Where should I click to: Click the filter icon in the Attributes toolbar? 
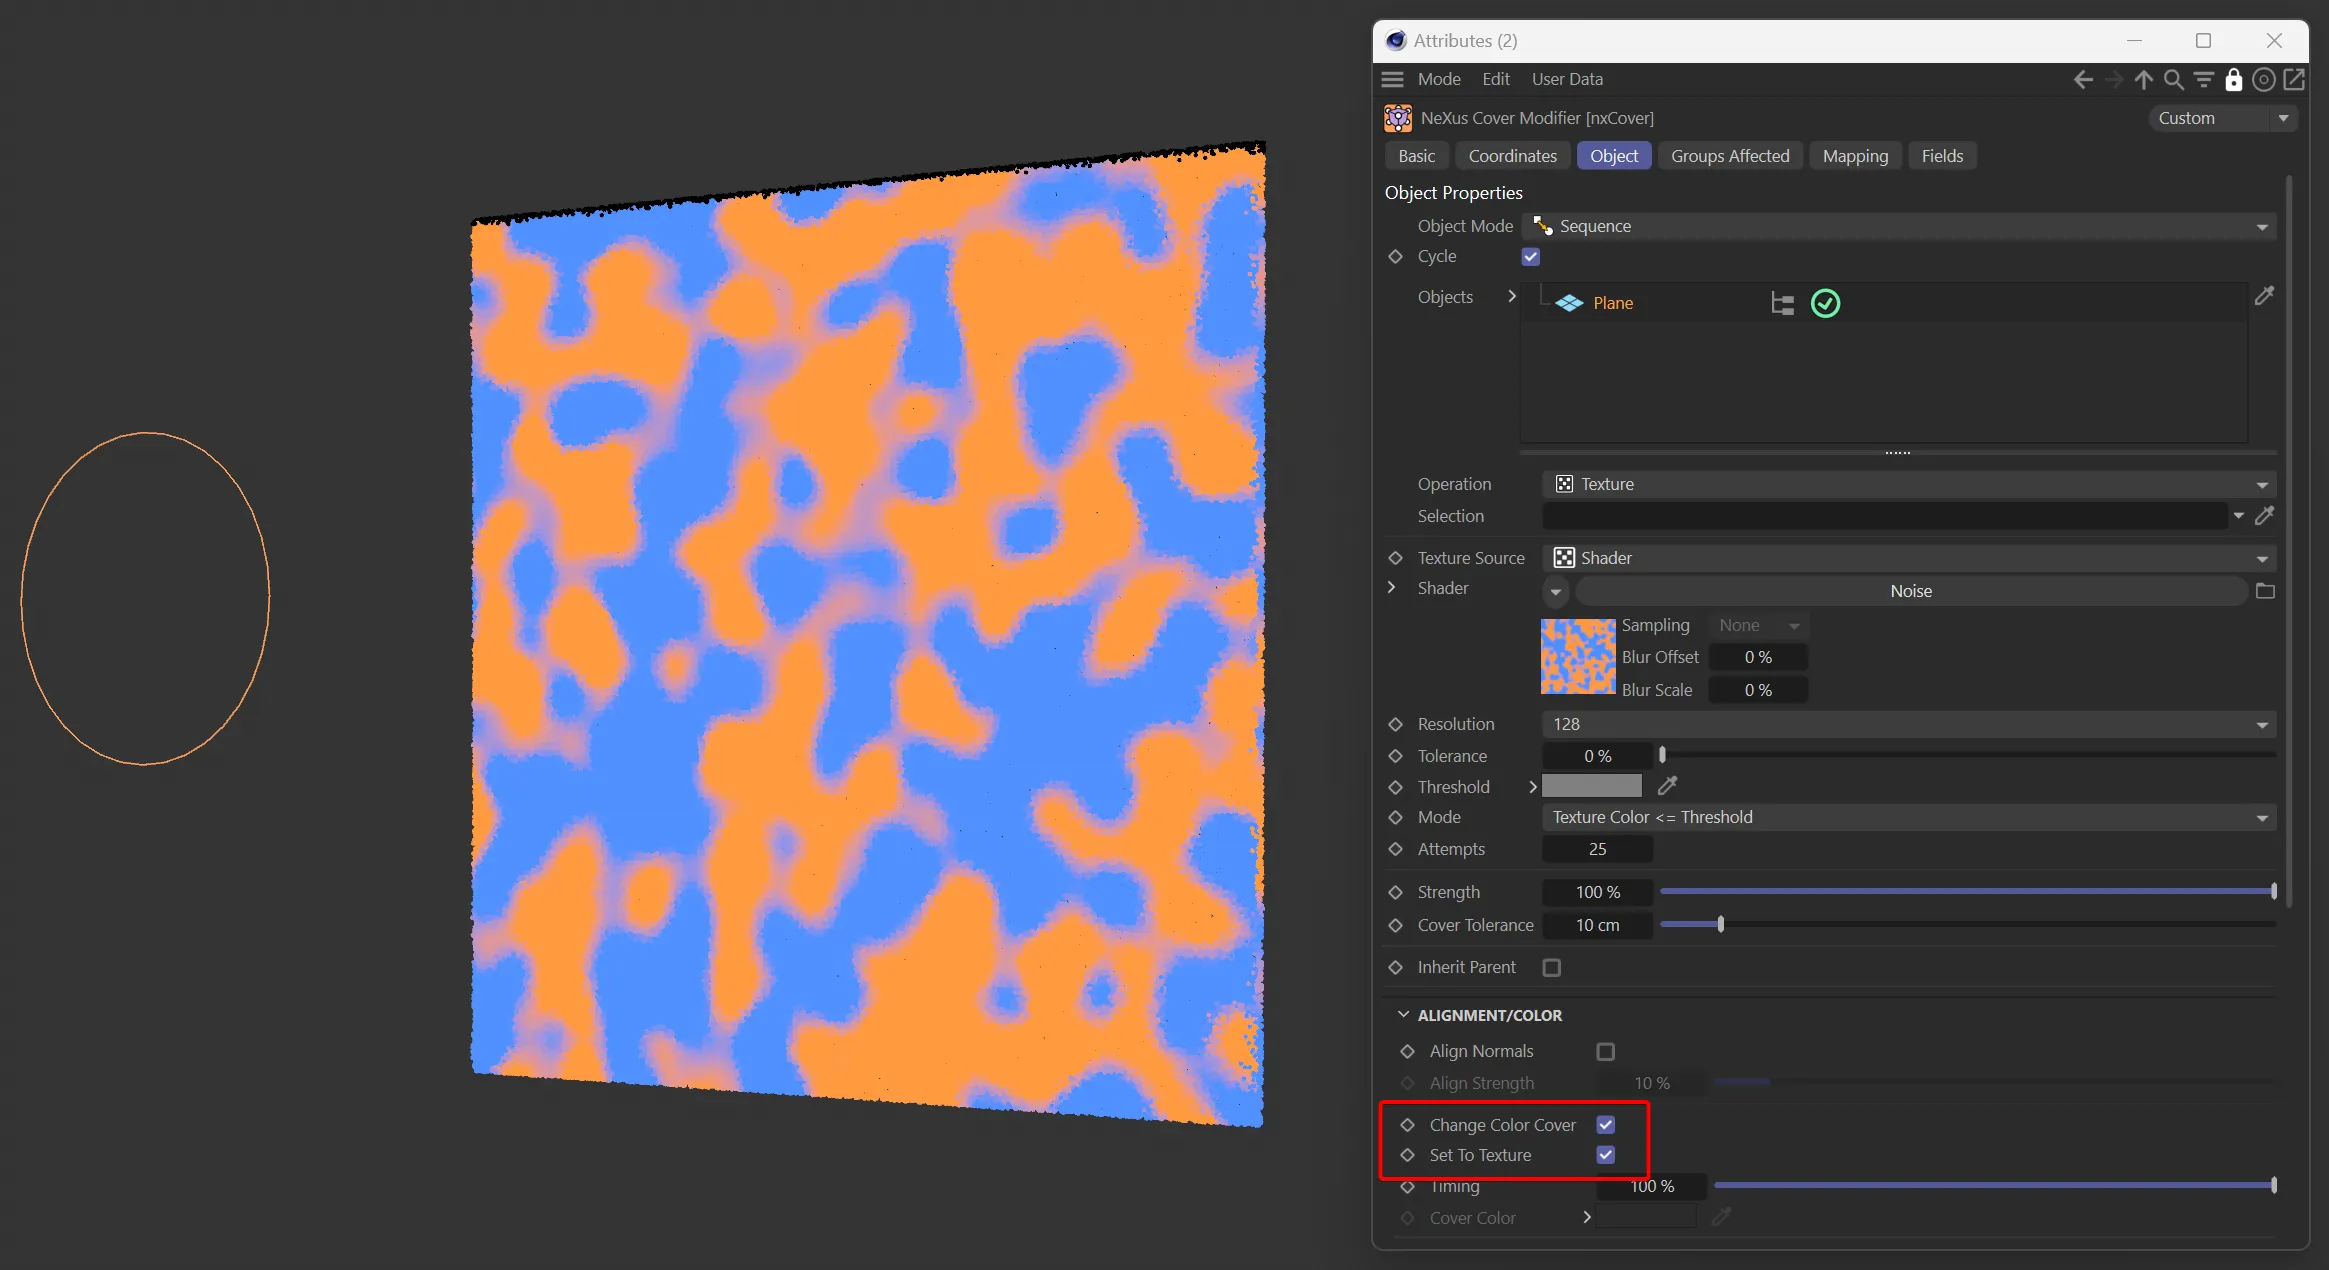tap(2203, 80)
